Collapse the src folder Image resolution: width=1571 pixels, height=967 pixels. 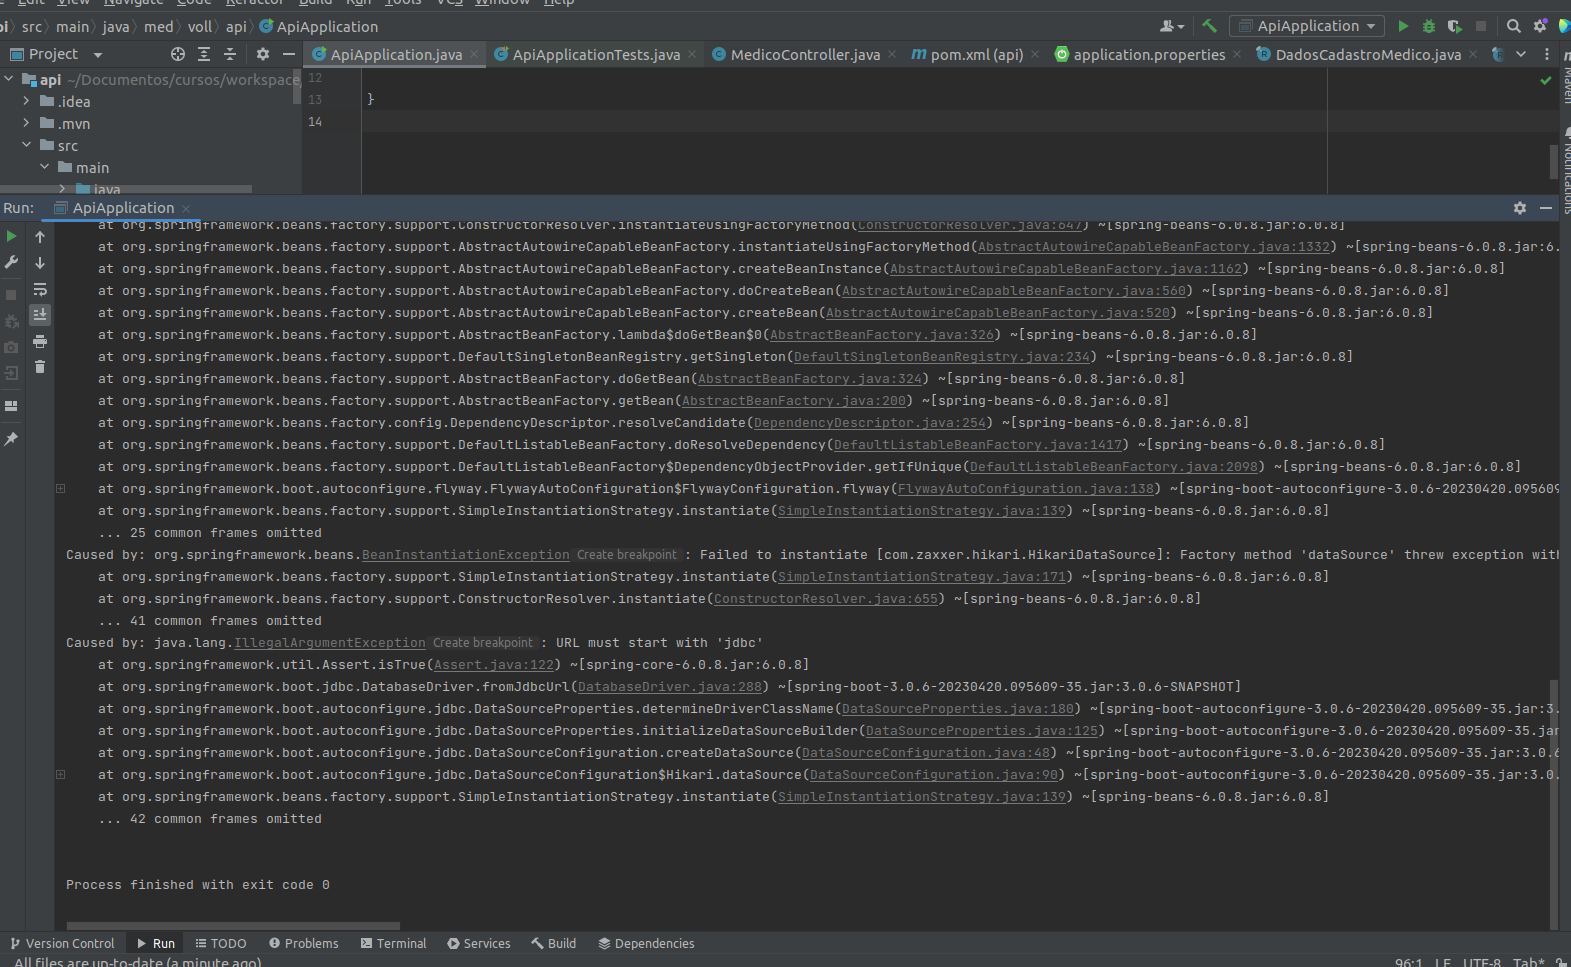click(26, 145)
